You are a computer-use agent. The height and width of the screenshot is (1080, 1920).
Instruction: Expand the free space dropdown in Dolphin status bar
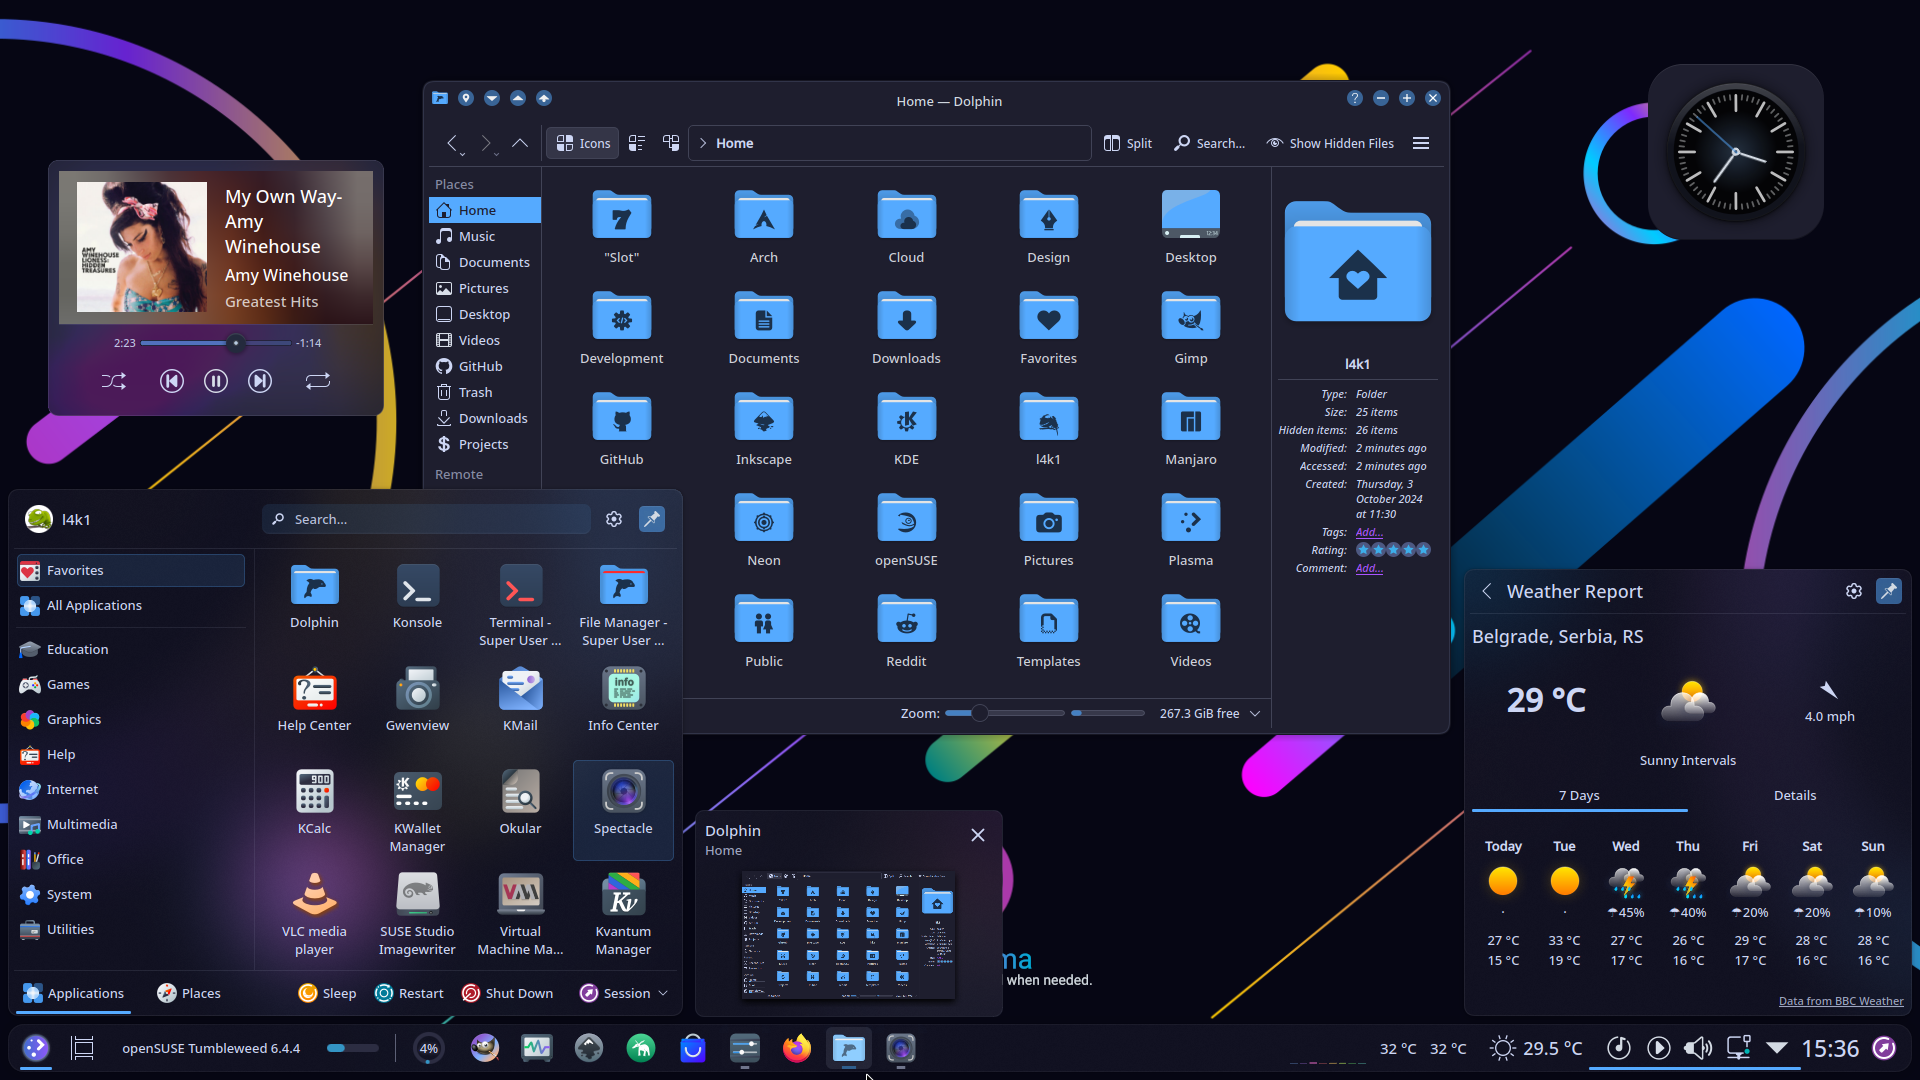click(1255, 713)
